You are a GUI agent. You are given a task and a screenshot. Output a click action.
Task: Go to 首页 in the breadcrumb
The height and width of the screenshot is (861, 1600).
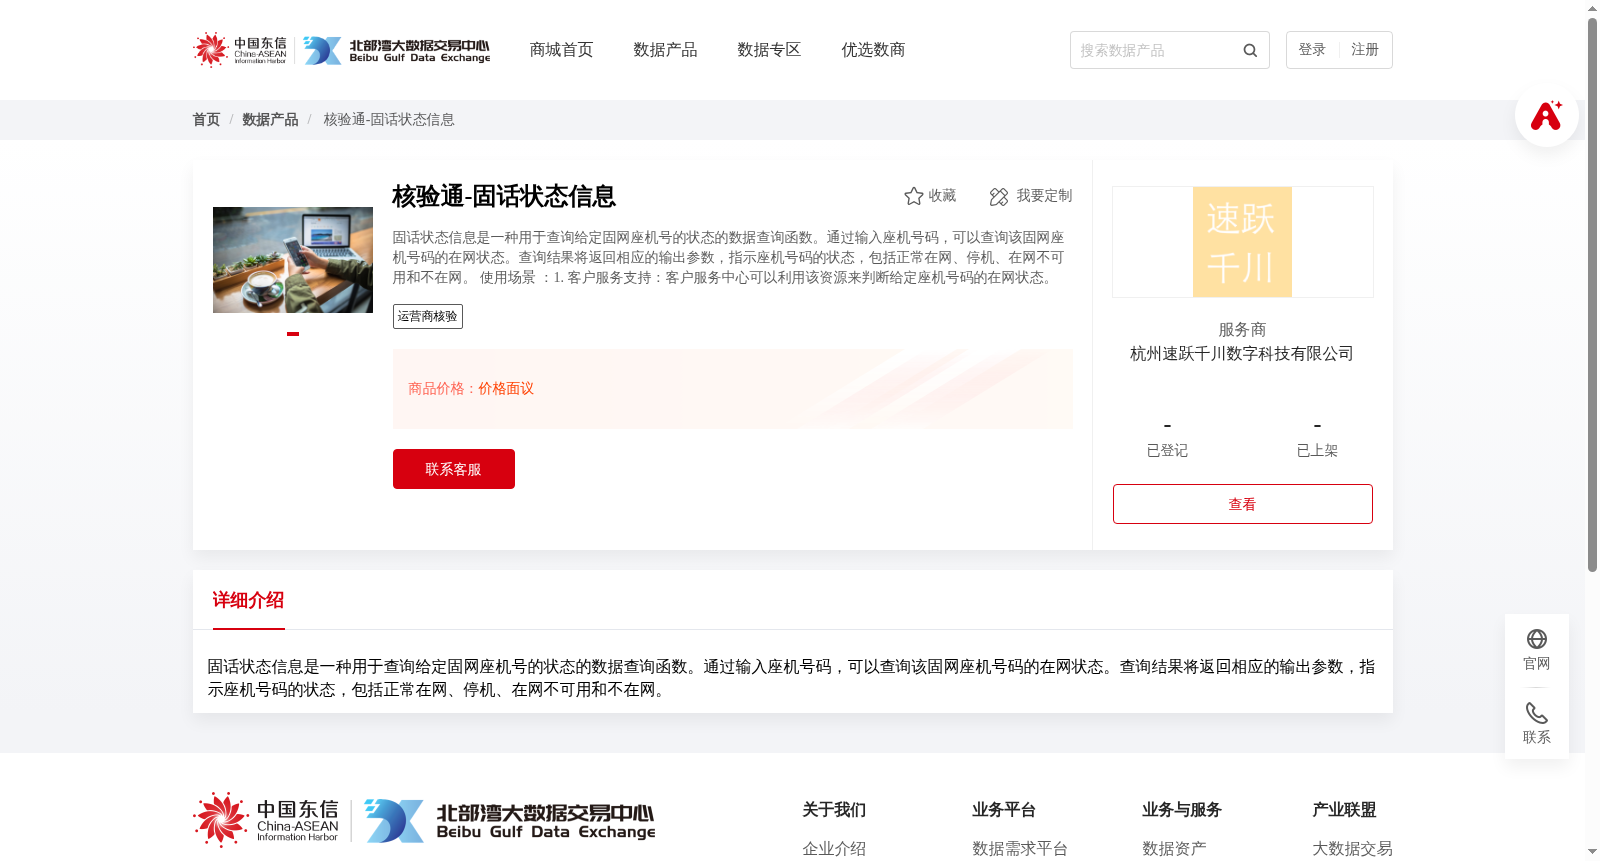coord(206,120)
